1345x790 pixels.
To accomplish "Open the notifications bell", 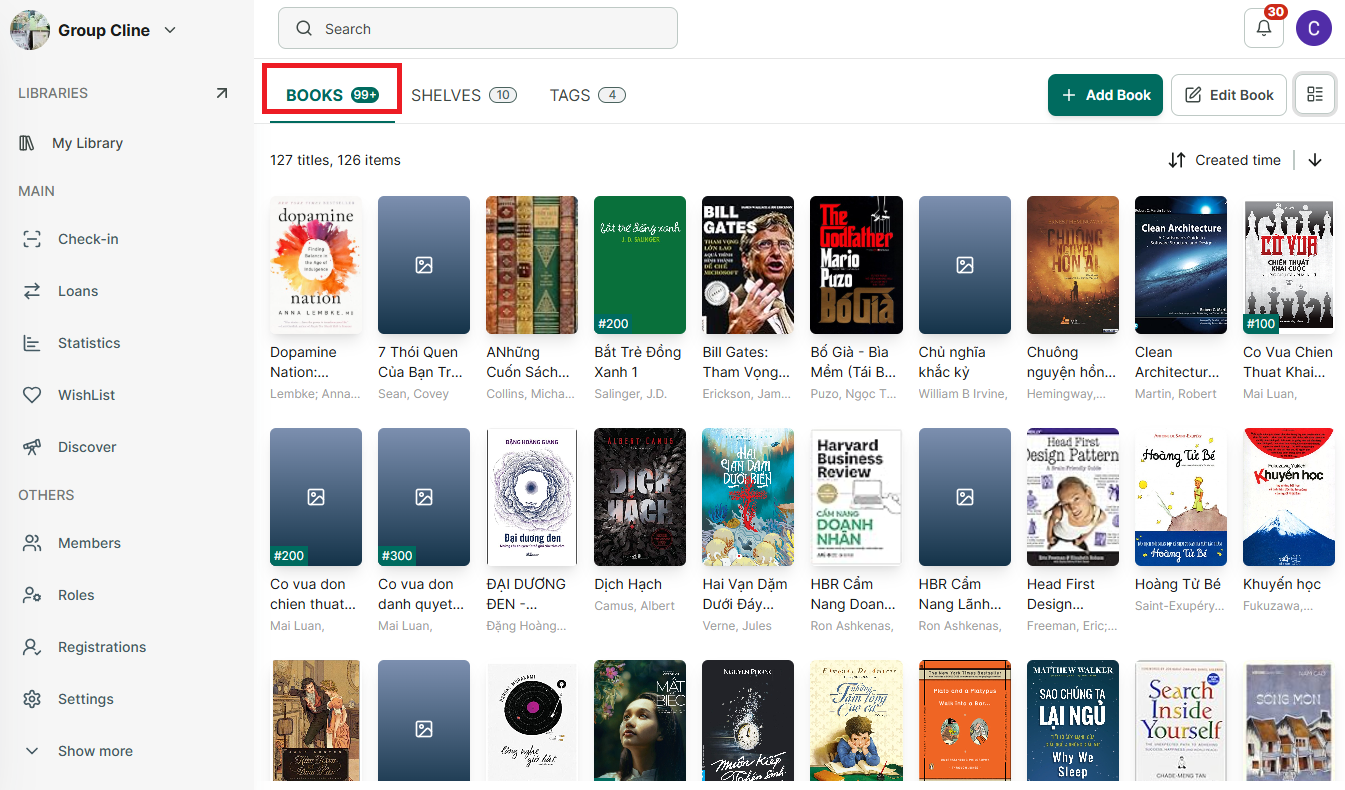I will 1263,28.
